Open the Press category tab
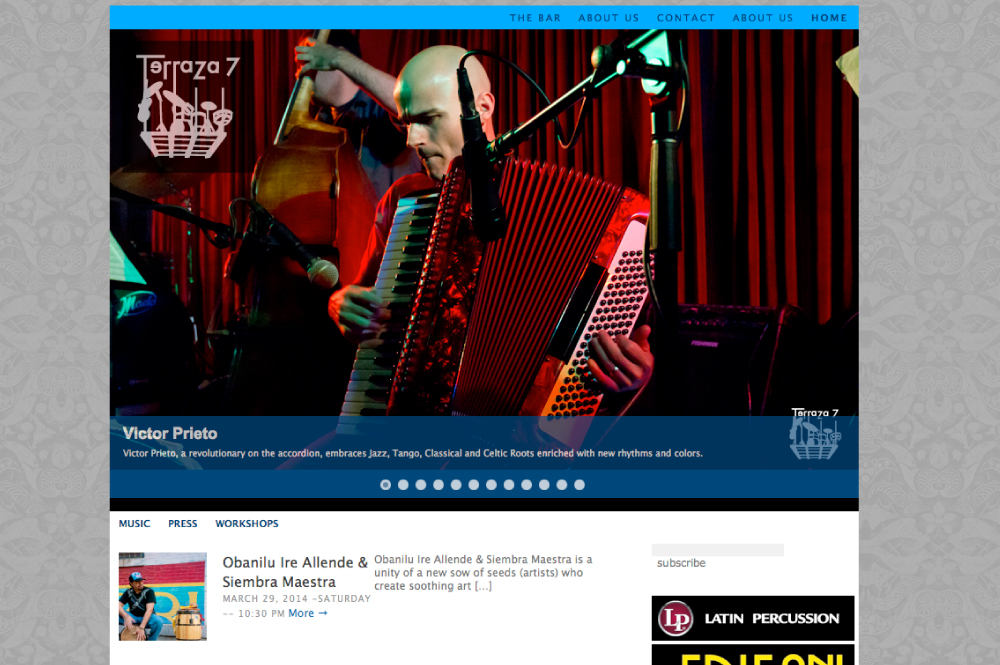This screenshot has height=665, width=1000. 182,524
